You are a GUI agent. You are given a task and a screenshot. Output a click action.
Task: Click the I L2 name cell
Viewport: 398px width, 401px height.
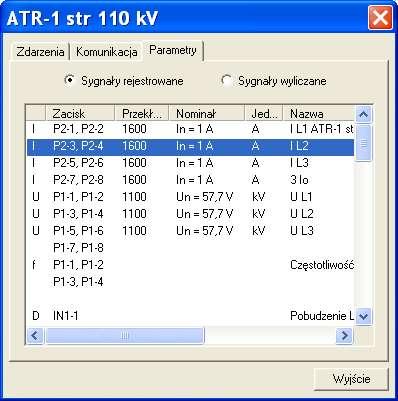tap(299, 146)
